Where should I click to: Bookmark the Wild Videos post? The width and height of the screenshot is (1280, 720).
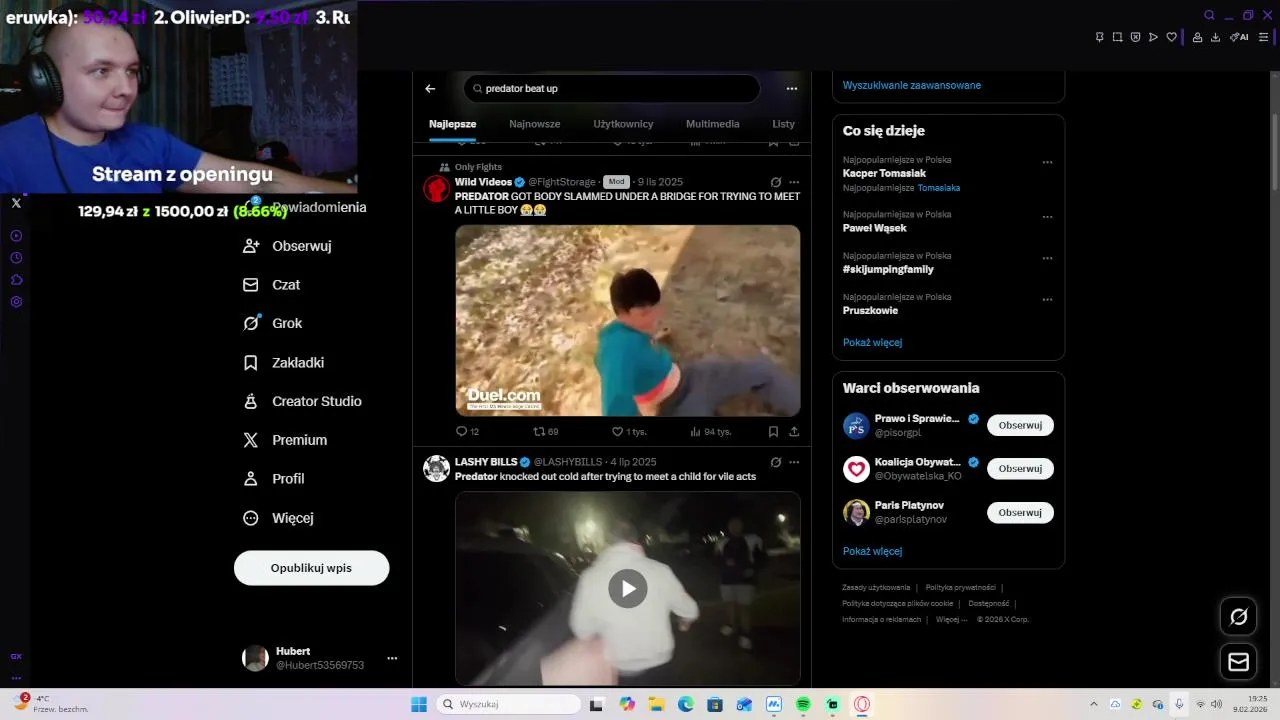773,432
